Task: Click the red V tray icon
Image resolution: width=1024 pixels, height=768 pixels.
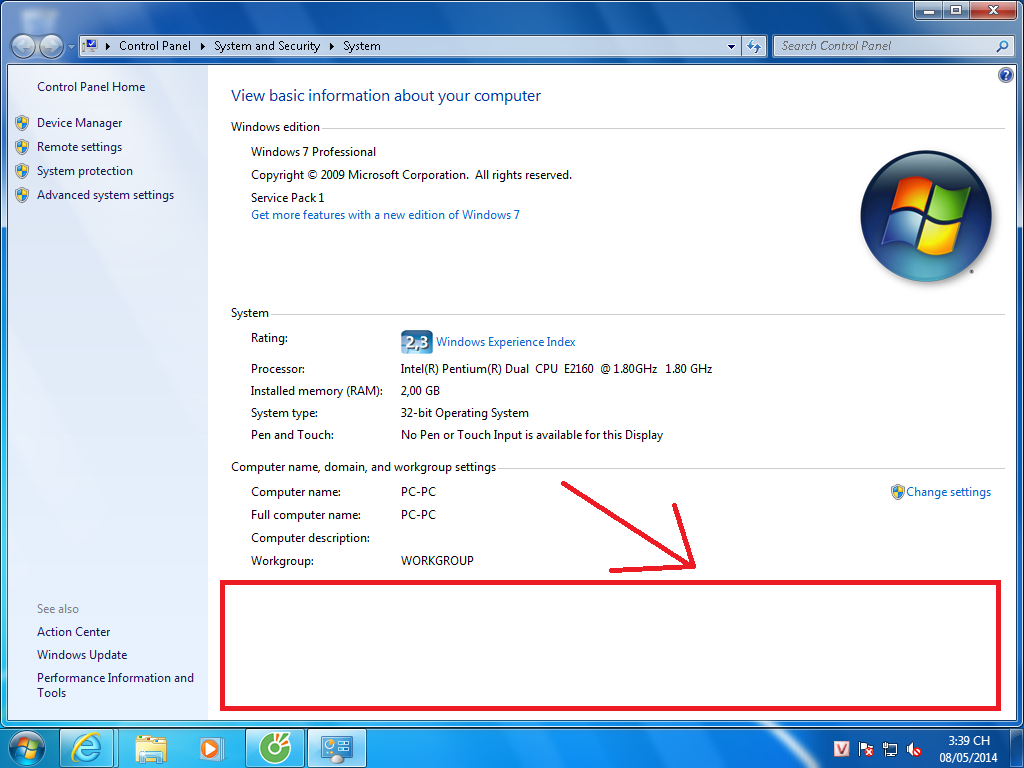Action: [842, 749]
